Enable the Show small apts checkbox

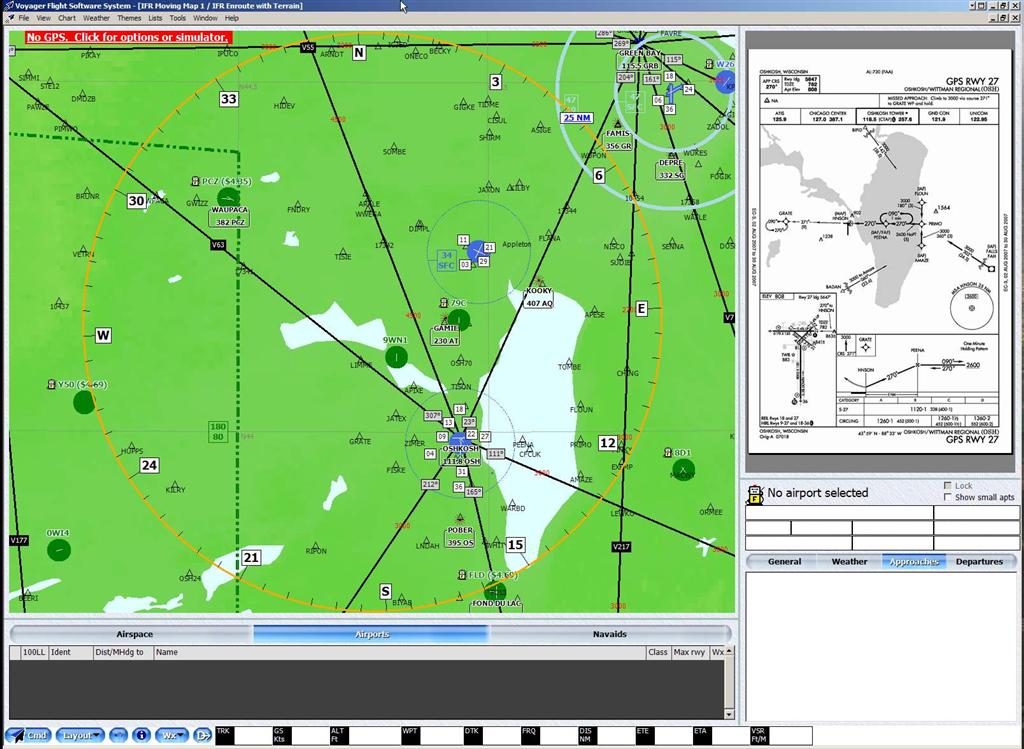(948, 498)
